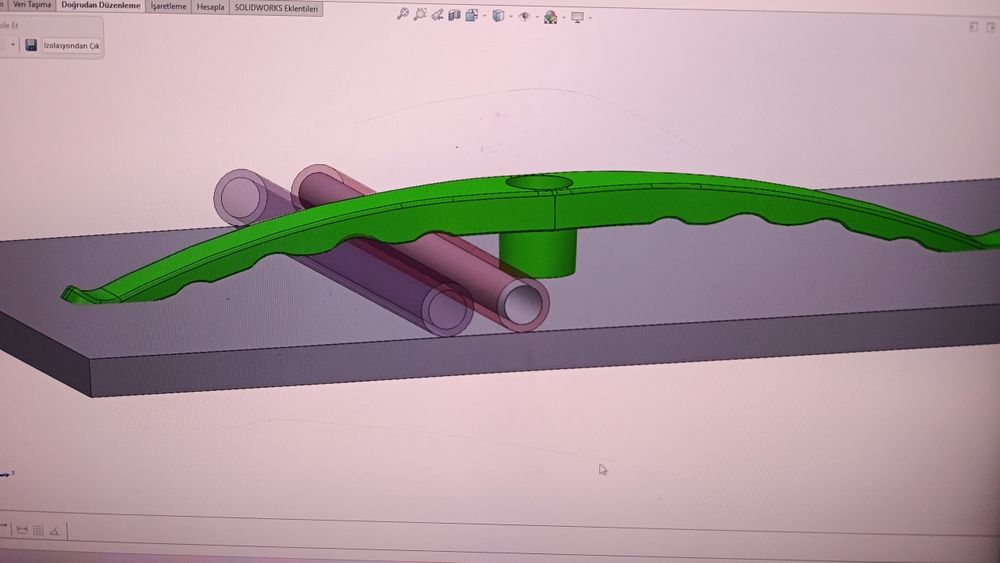Expand the Display Style dropdown arrow

pos(511,17)
